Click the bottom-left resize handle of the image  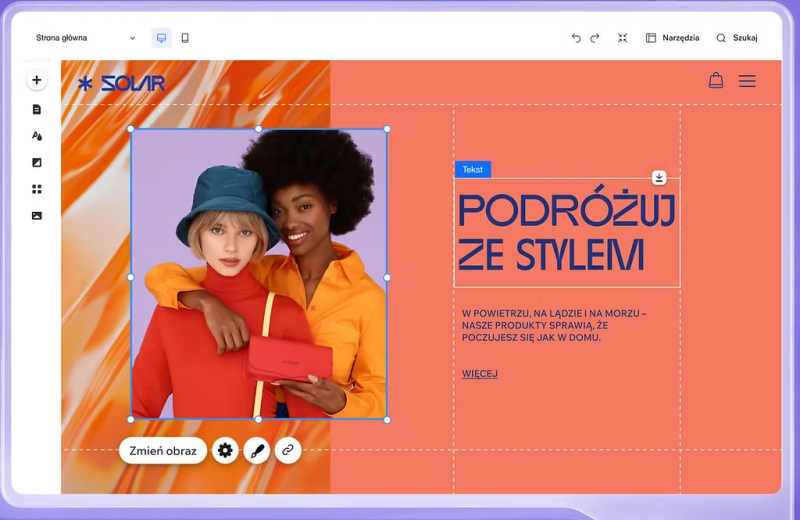(x=131, y=419)
